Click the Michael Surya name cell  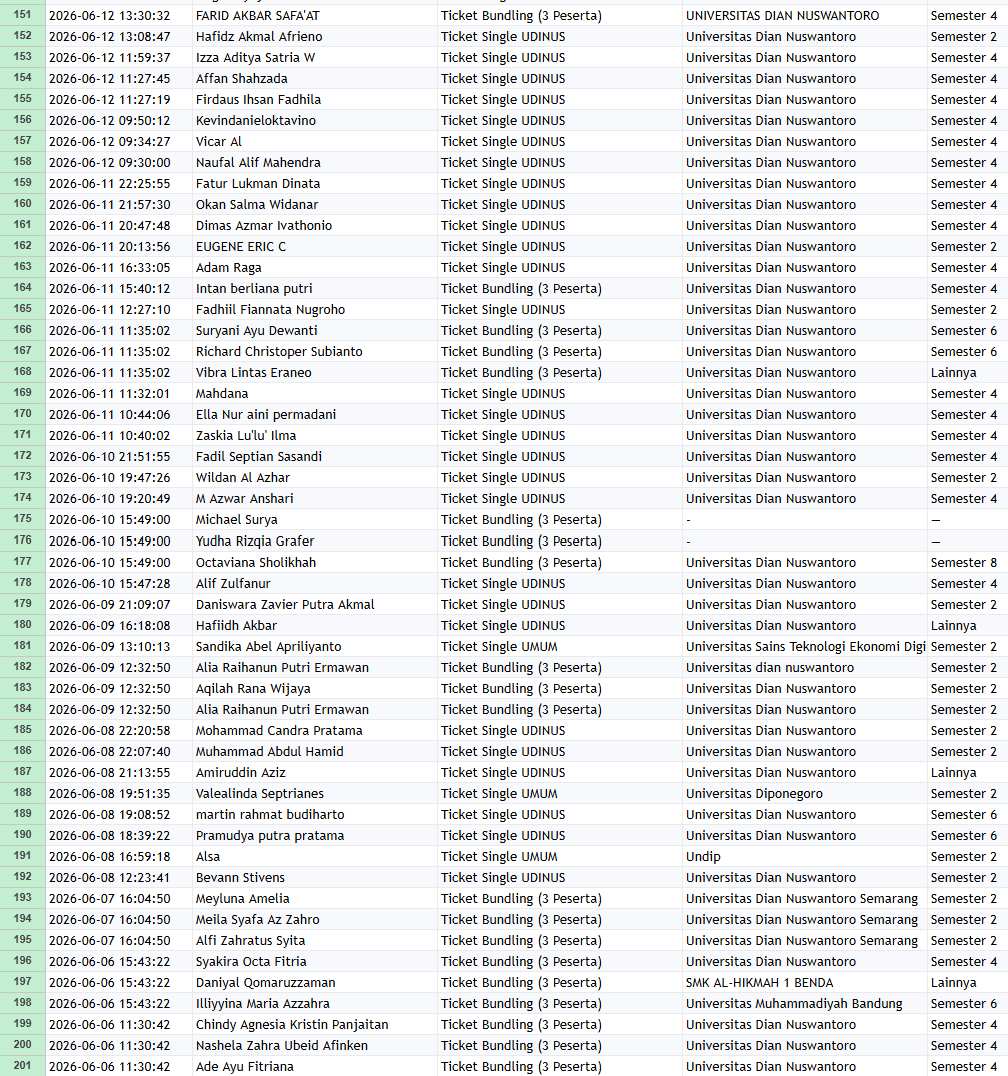[315, 519]
